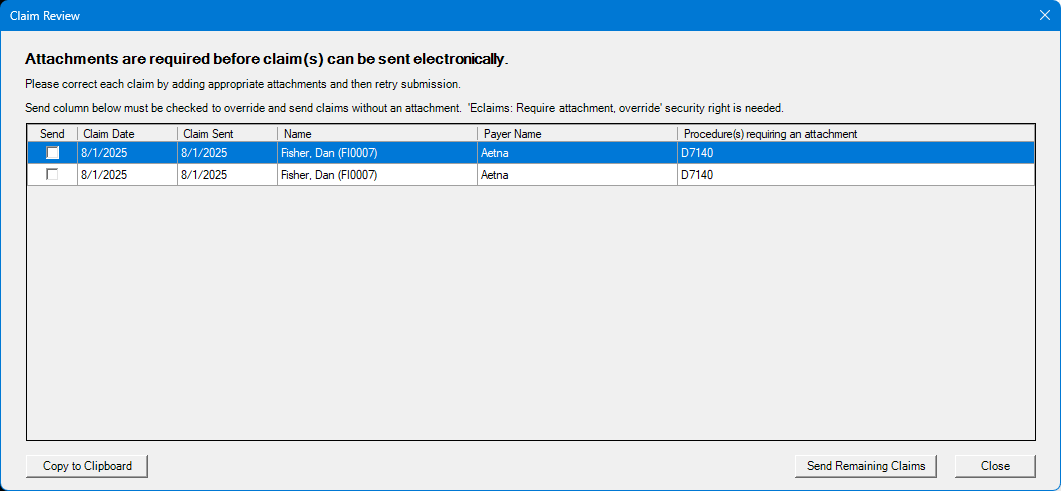
Task: Check the Send box in the highlighted row
Action: coord(52,153)
